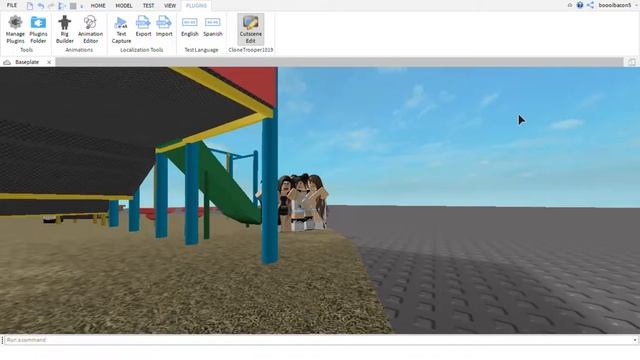Click the New file icon
Viewport: 640px width, 360px height.
30,6
